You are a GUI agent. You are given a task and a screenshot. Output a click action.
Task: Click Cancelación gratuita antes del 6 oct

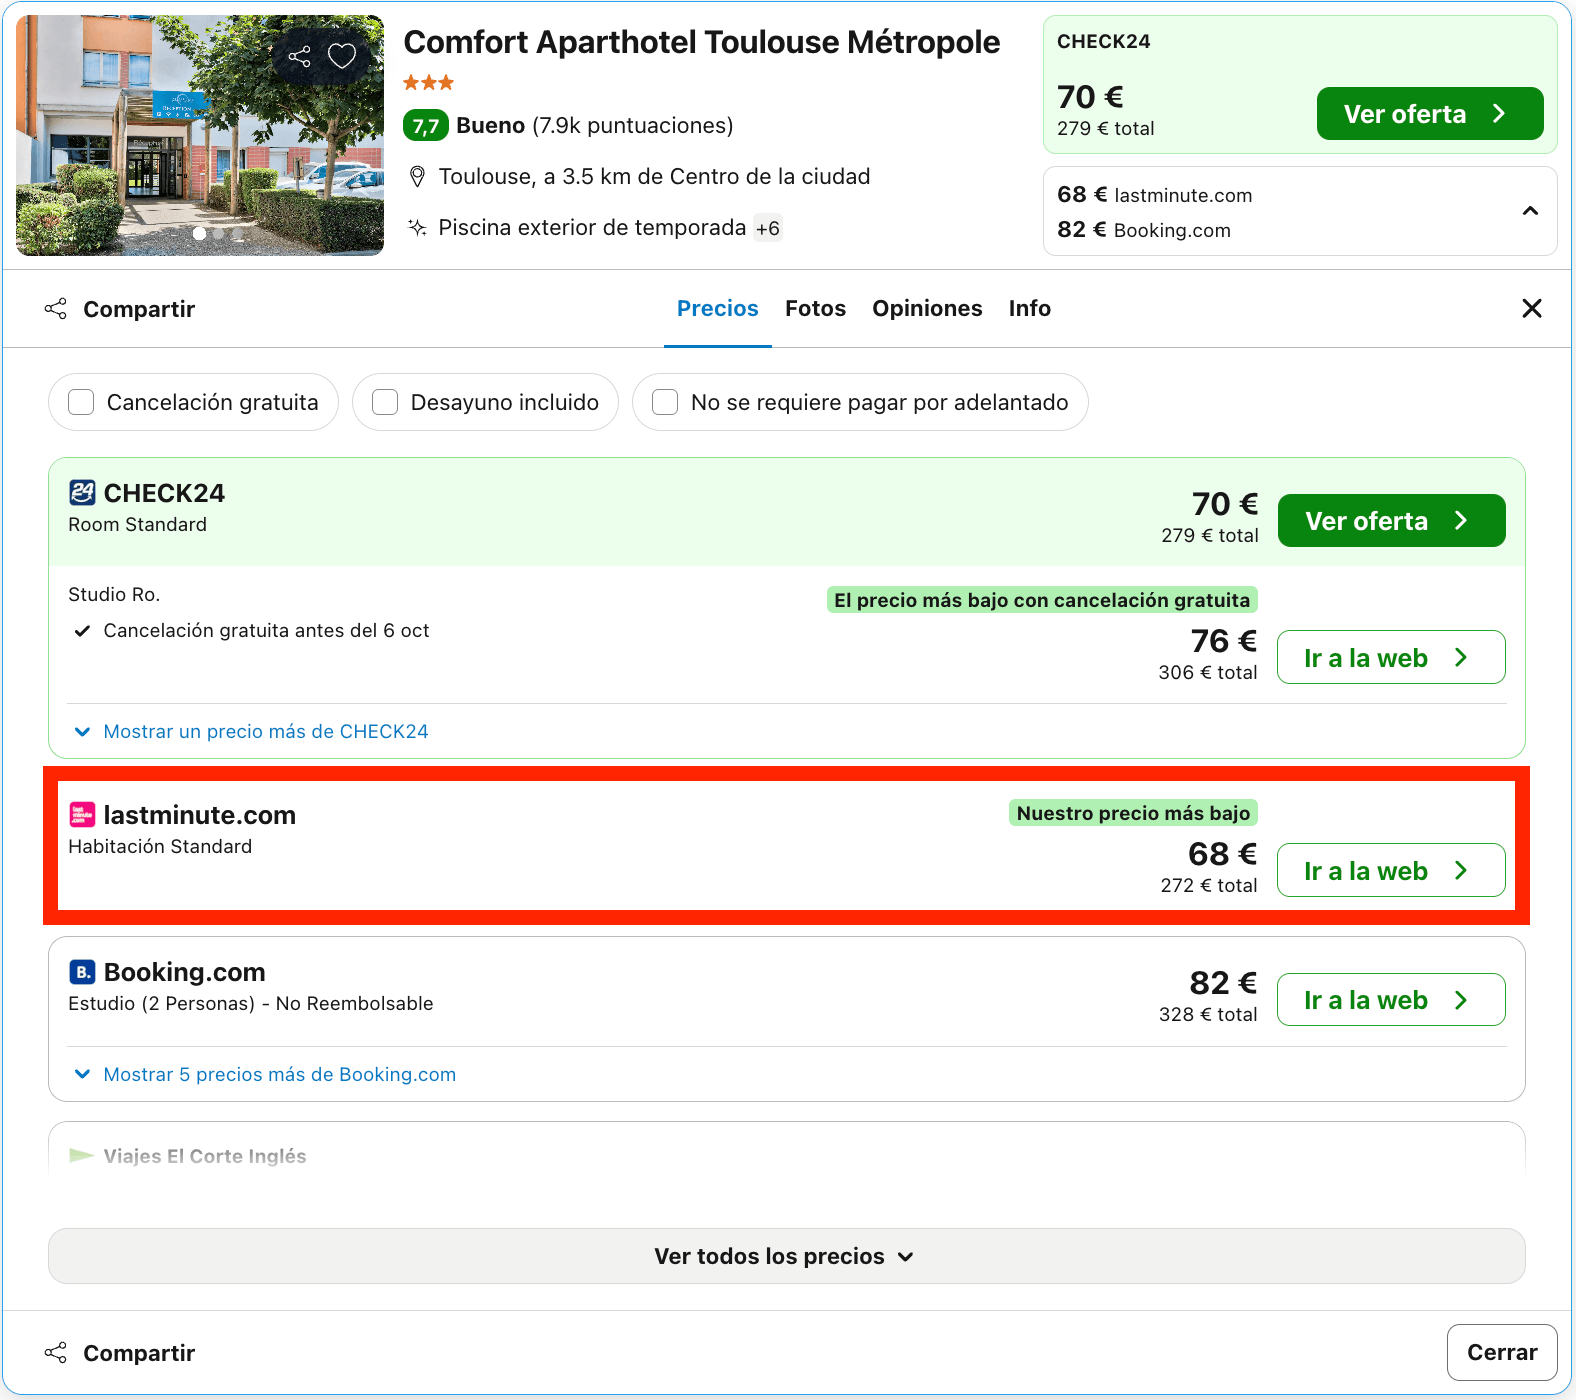[266, 631]
